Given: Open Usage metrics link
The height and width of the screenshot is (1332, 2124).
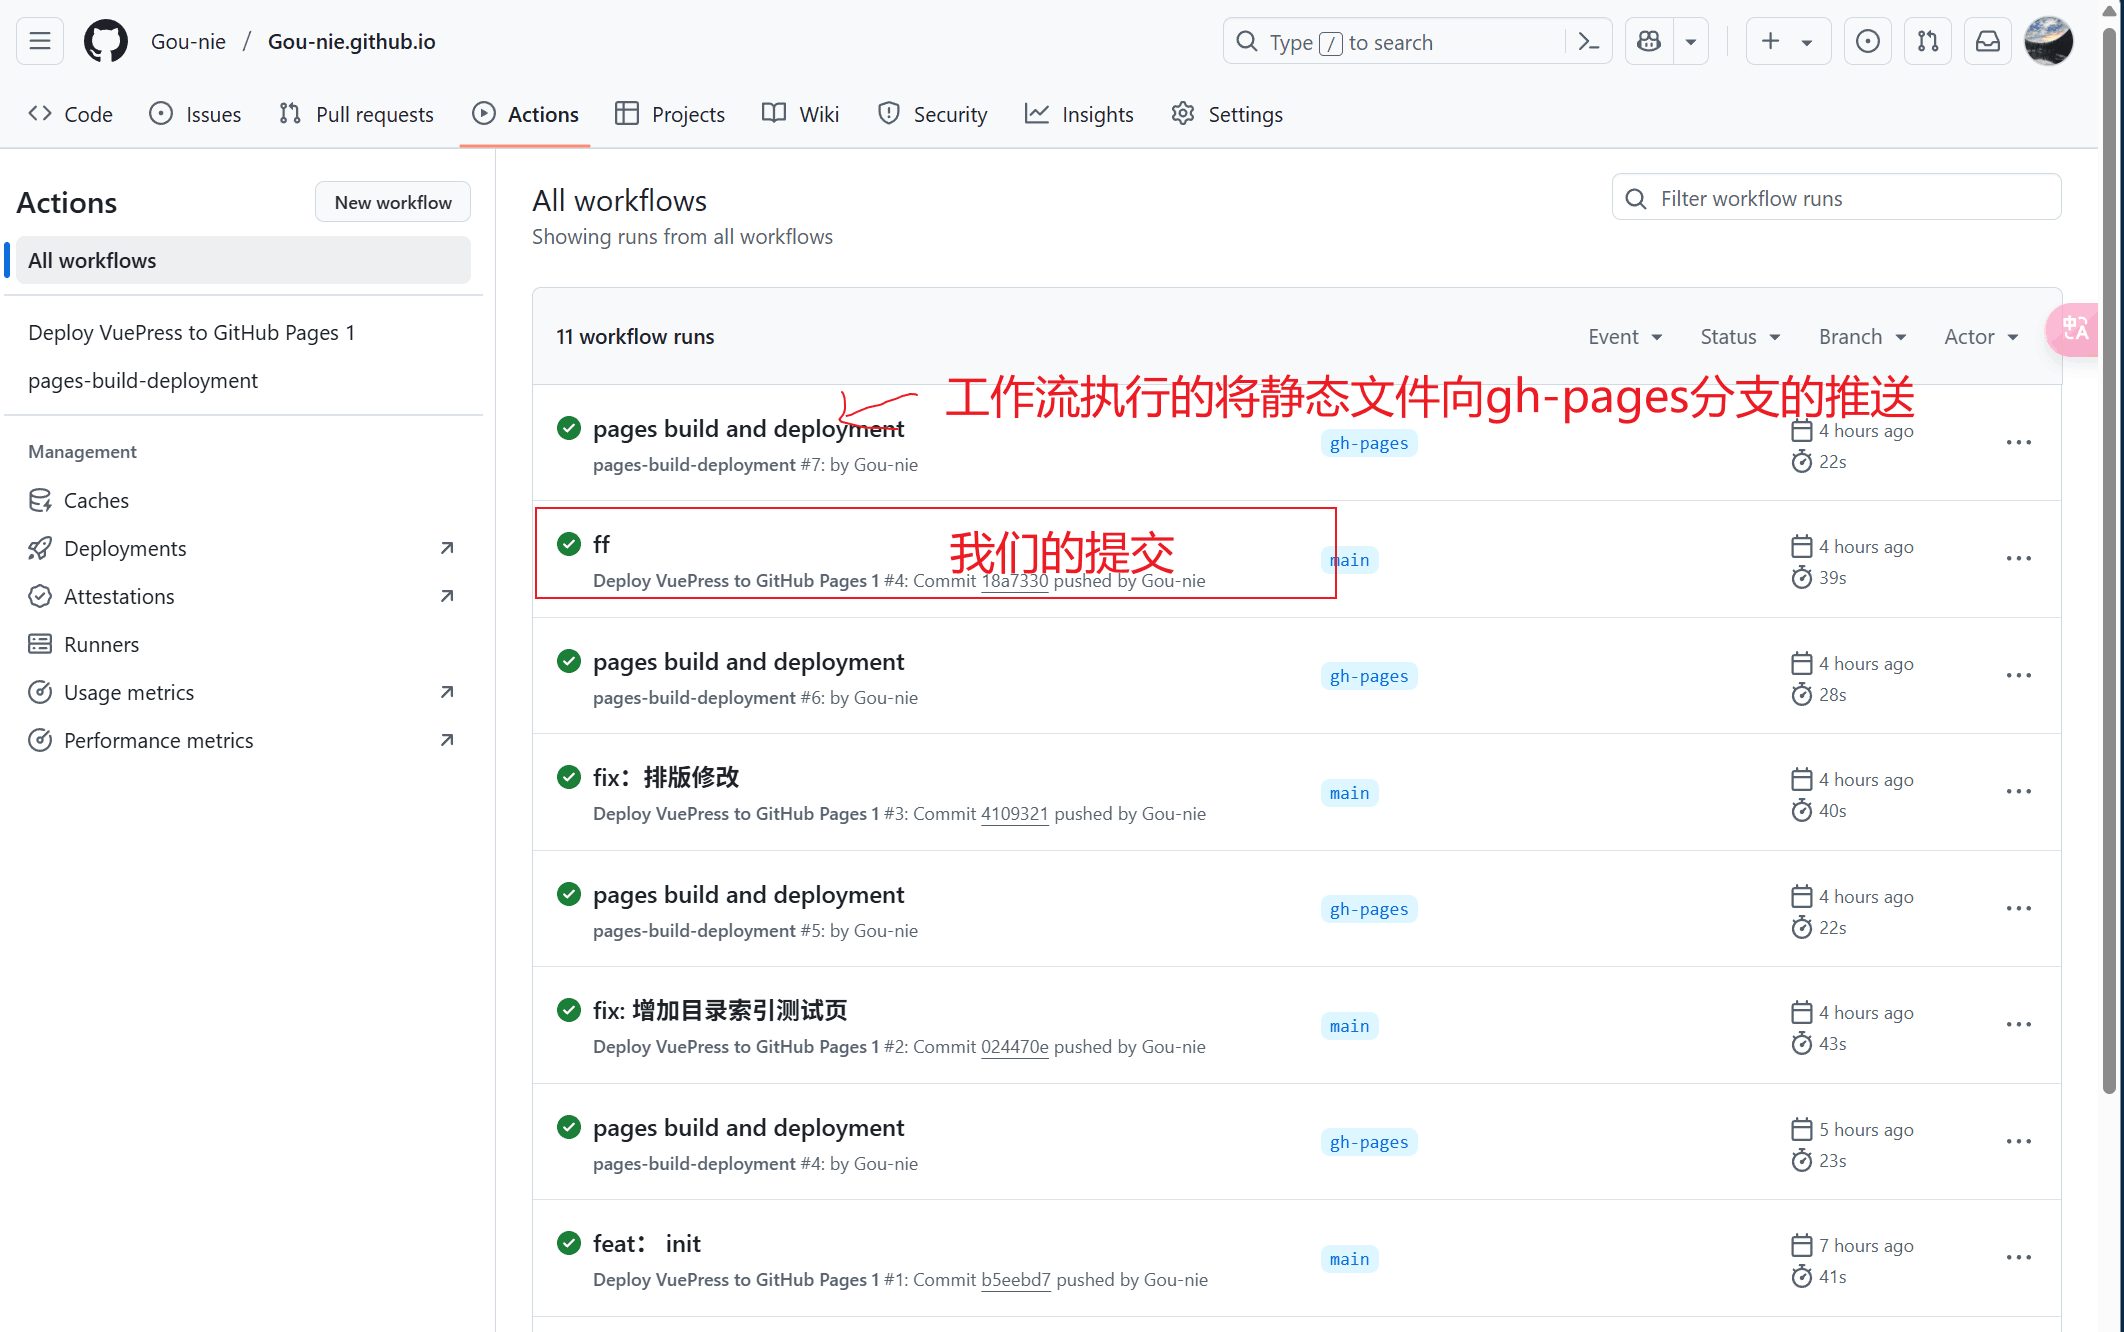Looking at the screenshot, I should [x=243, y=692].
